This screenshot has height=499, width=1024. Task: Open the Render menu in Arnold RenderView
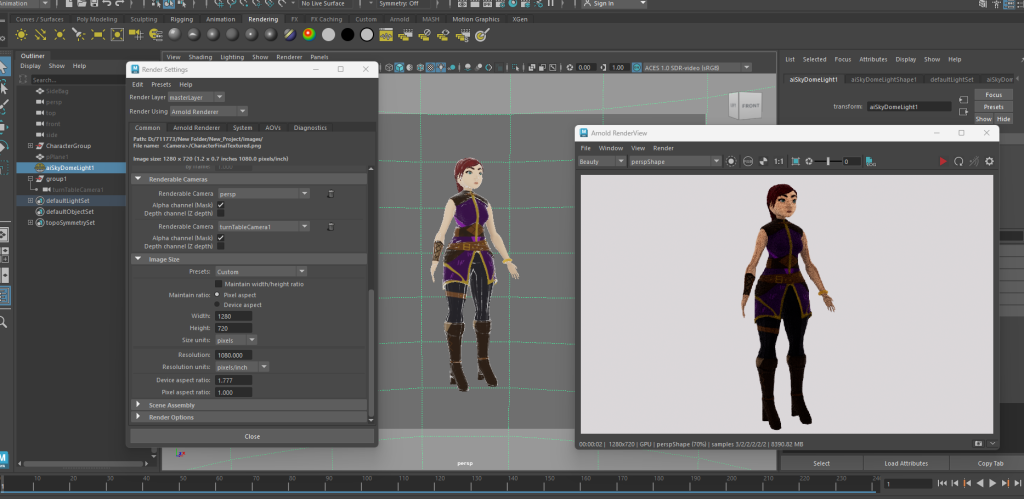tap(663, 148)
